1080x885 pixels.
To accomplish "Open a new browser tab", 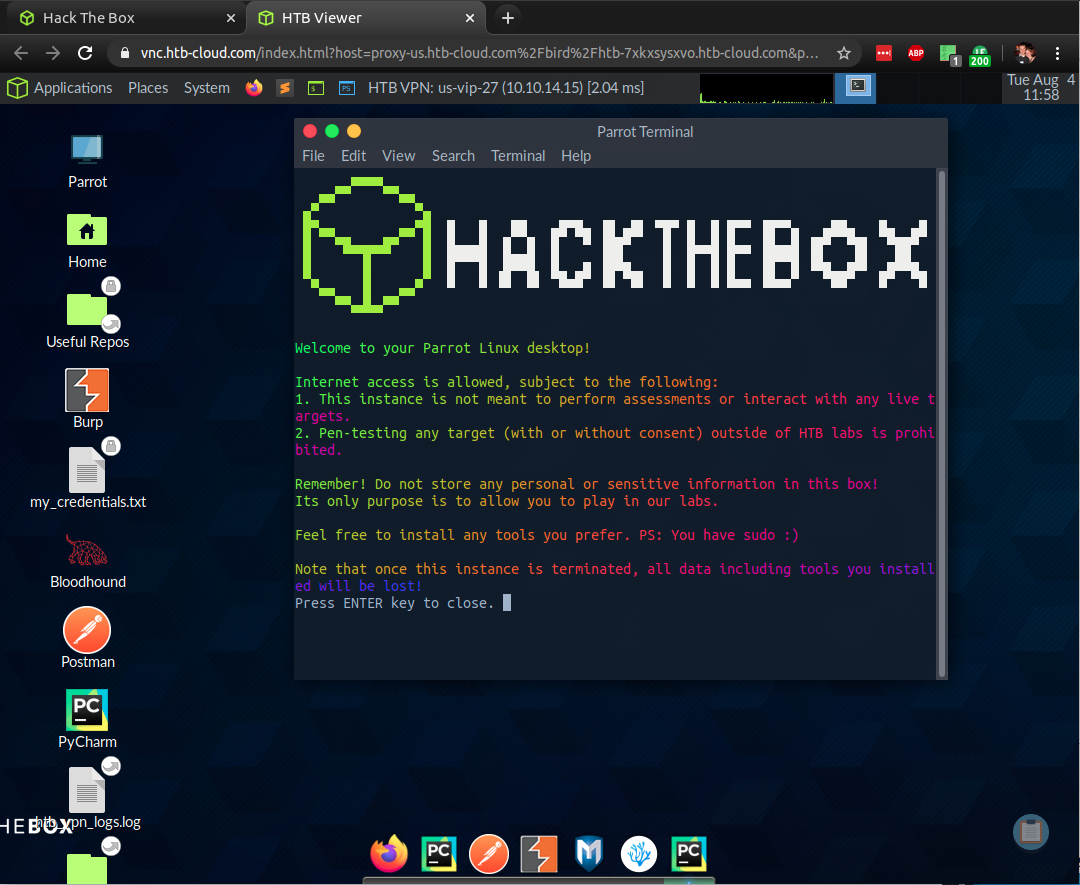I will [x=508, y=18].
